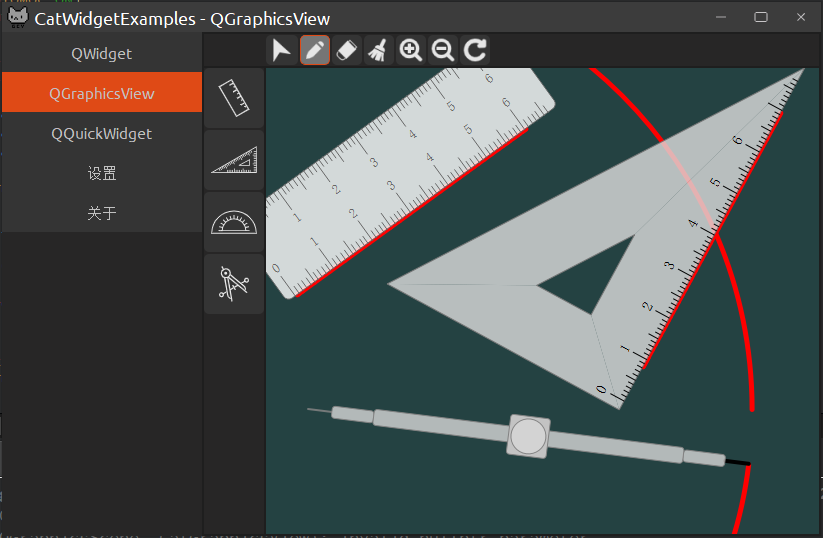Viewport: 823px width, 538px height.
Task: Add the protractor tool from side panel
Action: tap(234, 222)
